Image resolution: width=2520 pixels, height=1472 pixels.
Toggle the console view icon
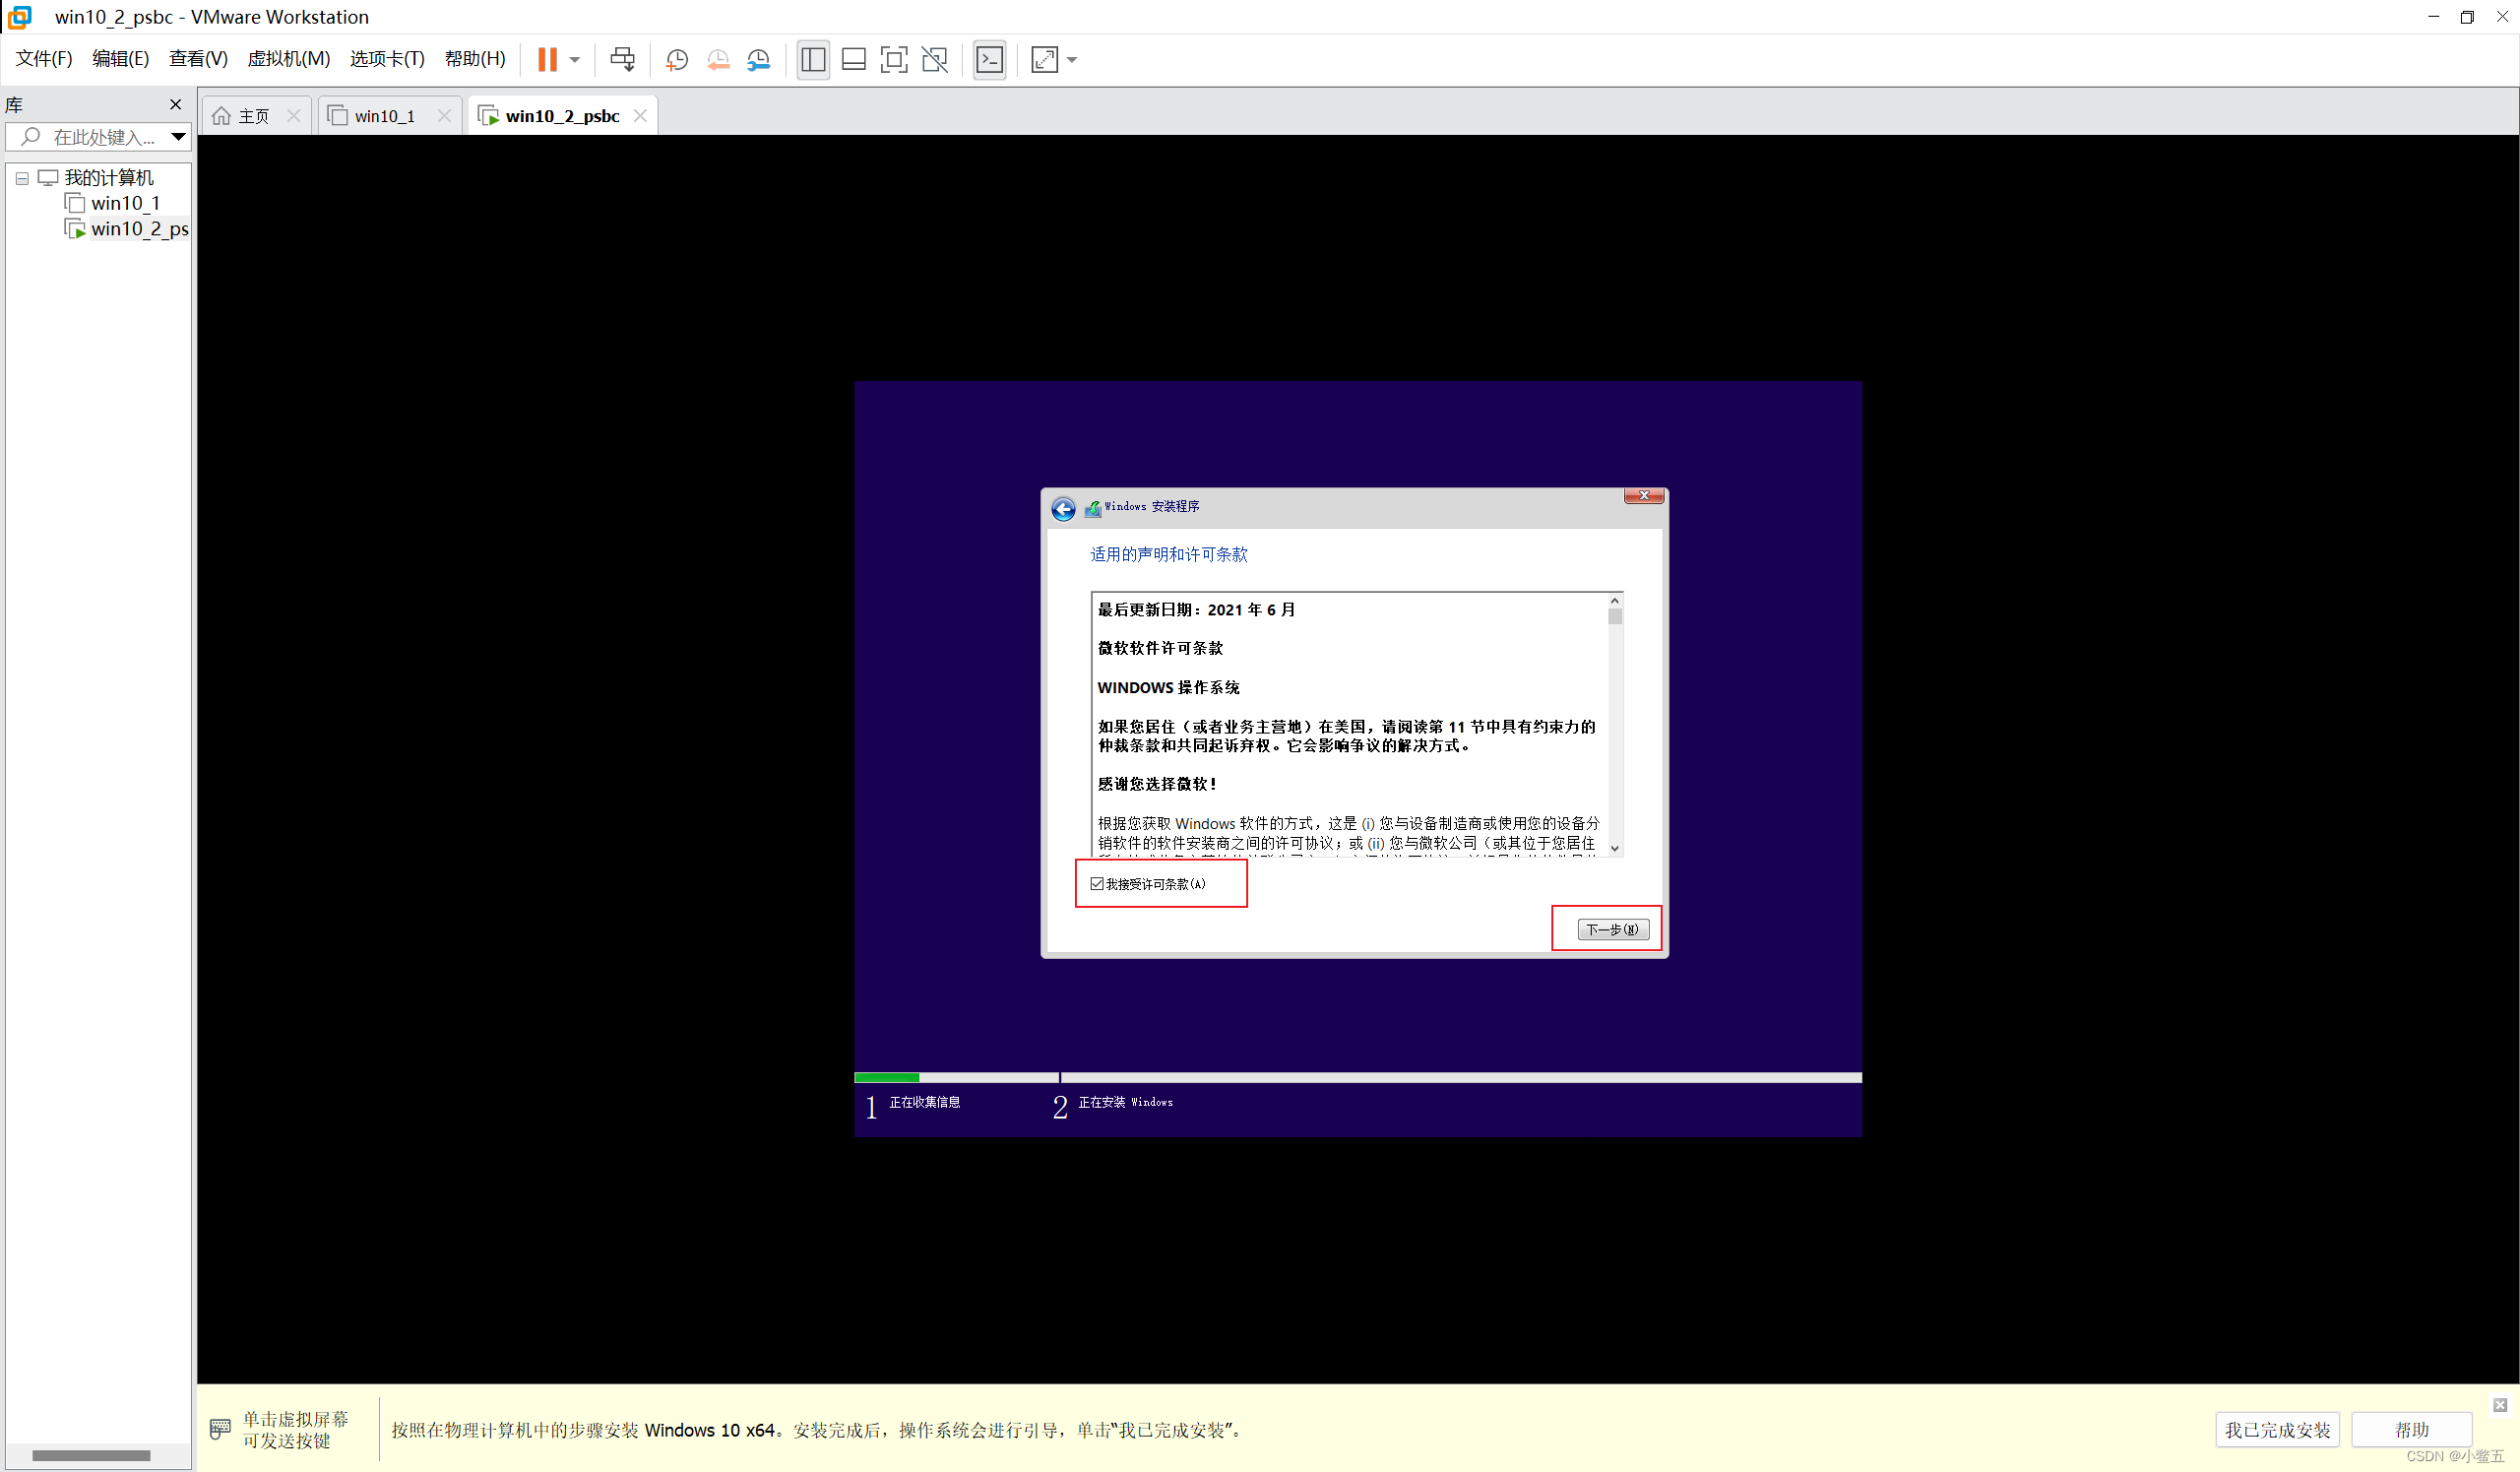(989, 60)
